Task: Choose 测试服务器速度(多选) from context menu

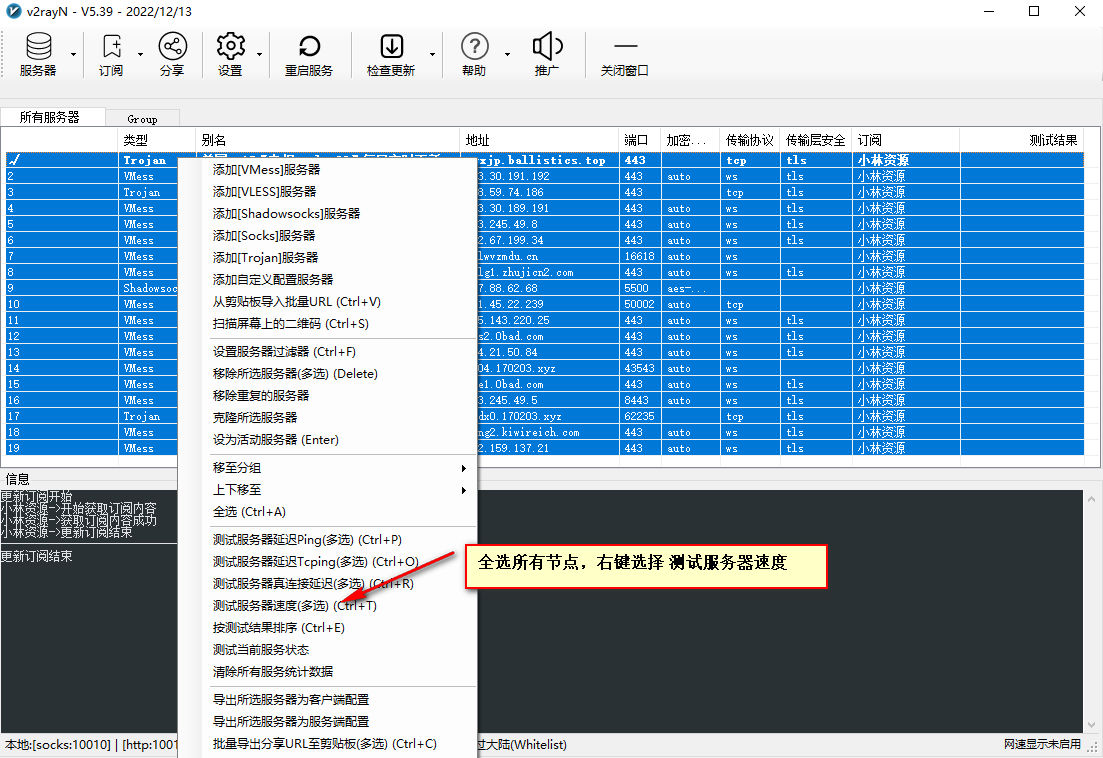Action: click(x=294, y=606)
